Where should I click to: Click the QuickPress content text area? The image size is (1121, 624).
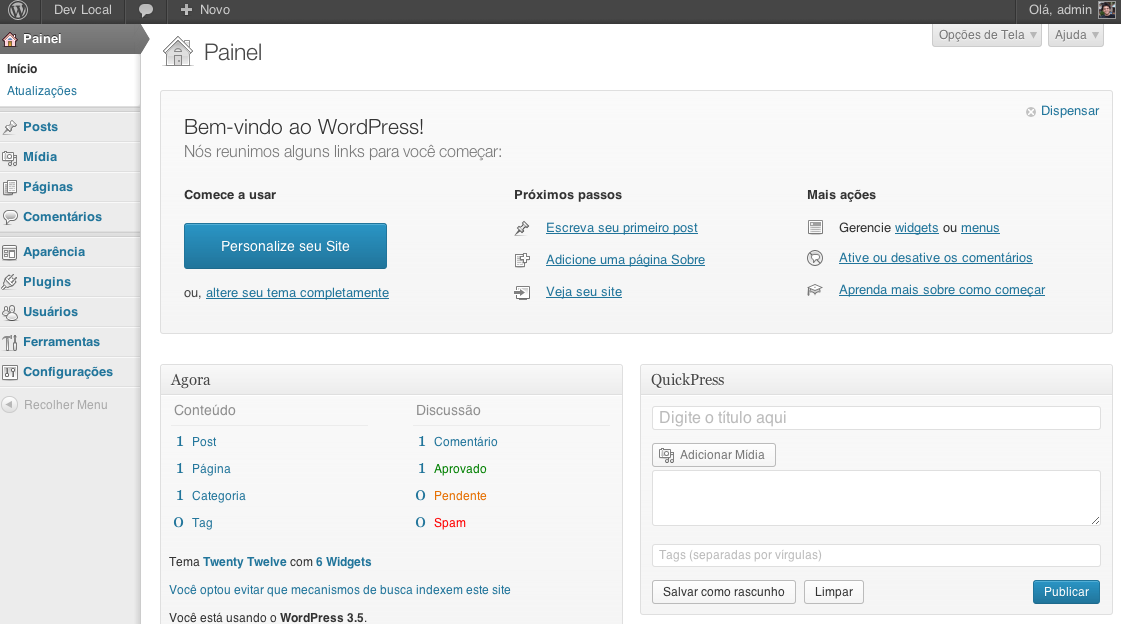pos(876,498)
